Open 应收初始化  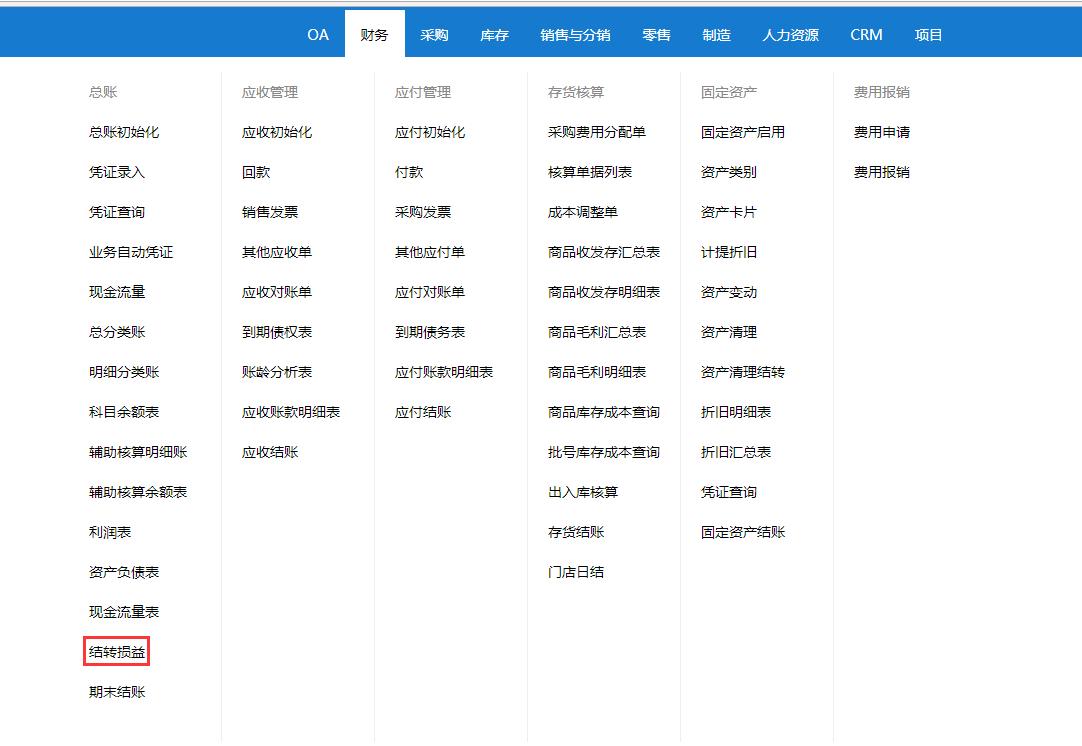[x=277, y=132]
